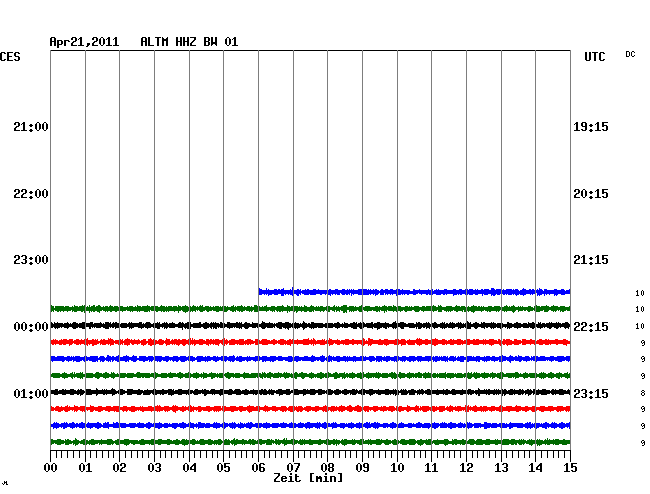Click minute label 12 on the Zeit axis

click(466, 468)
